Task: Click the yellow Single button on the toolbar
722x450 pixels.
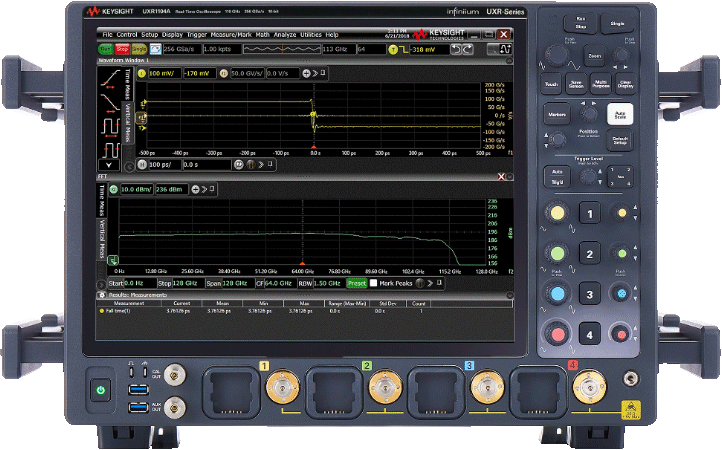Action: pyautogui.click(x=139, y=49)
